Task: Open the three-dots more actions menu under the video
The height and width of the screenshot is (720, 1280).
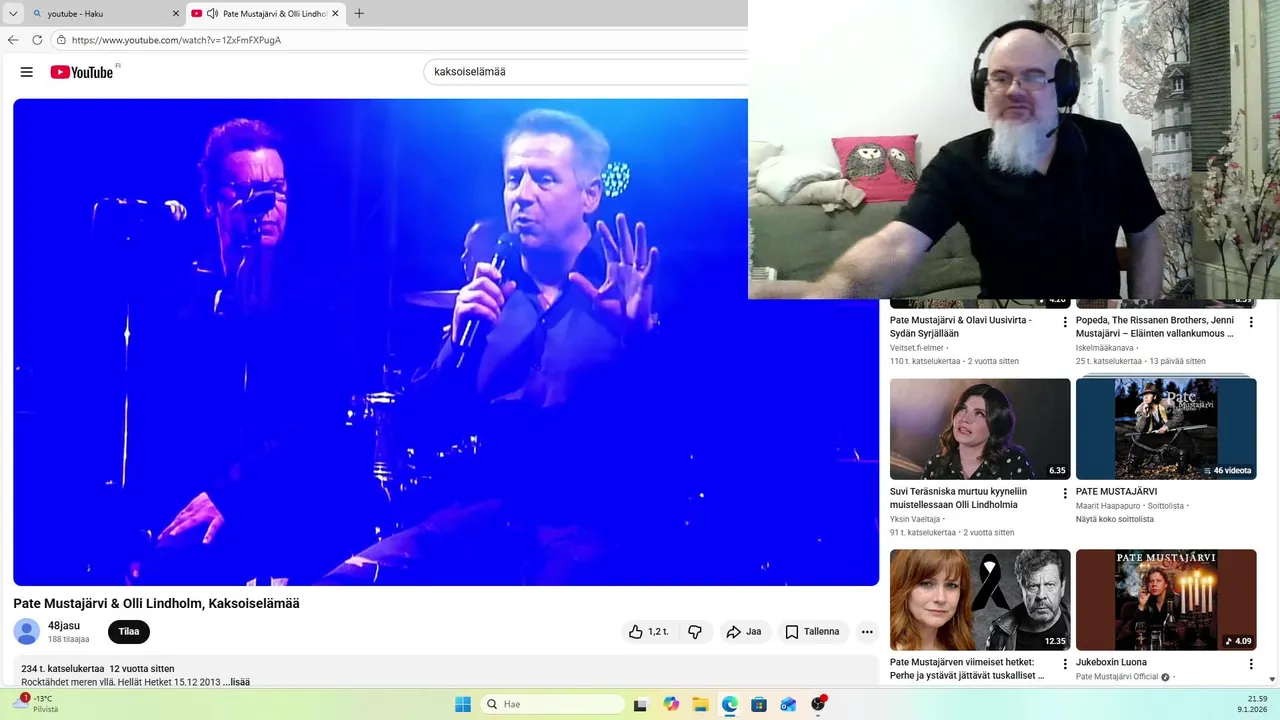Action: 867,632
